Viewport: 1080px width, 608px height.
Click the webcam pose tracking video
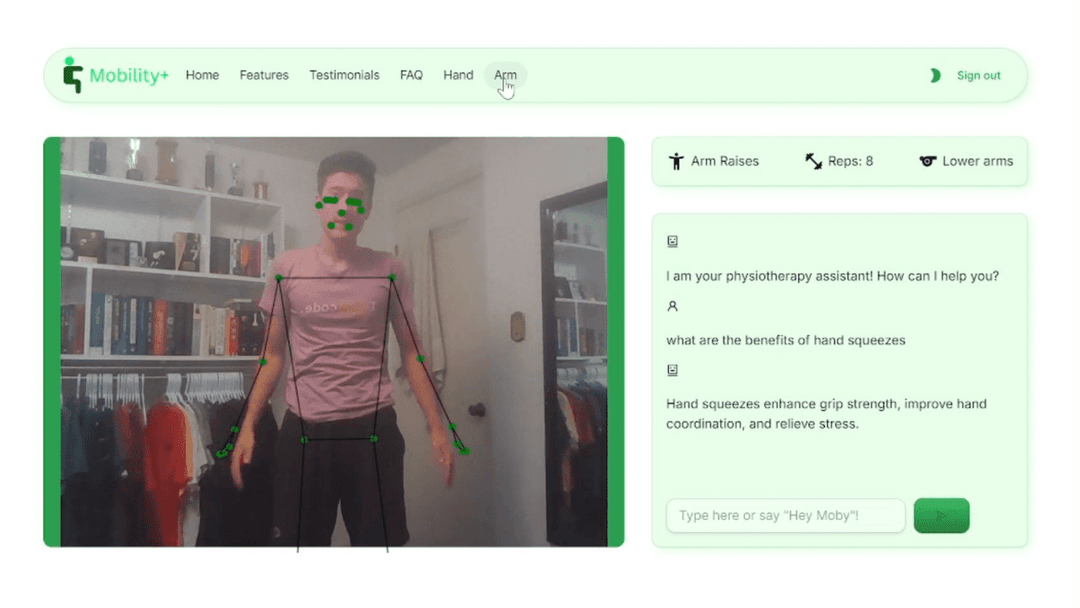333,342
